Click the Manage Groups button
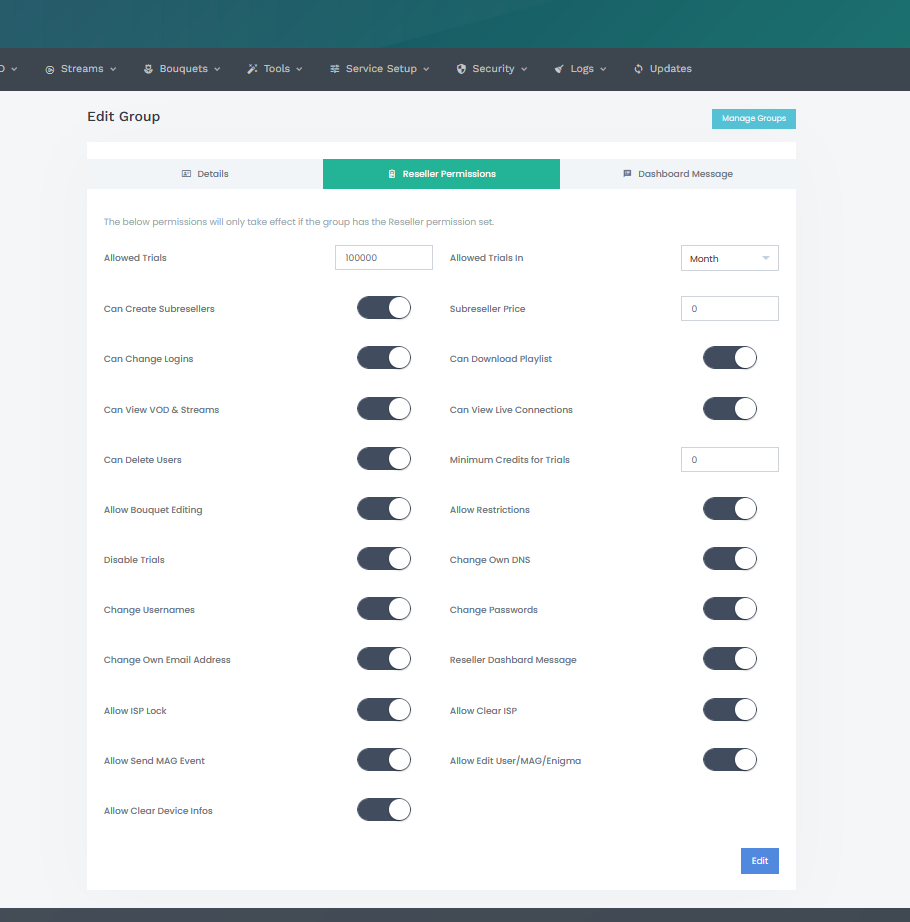Image resolution: width=910 pixels, height=922 pixels. pyautogui.click(x=753, y=118)
